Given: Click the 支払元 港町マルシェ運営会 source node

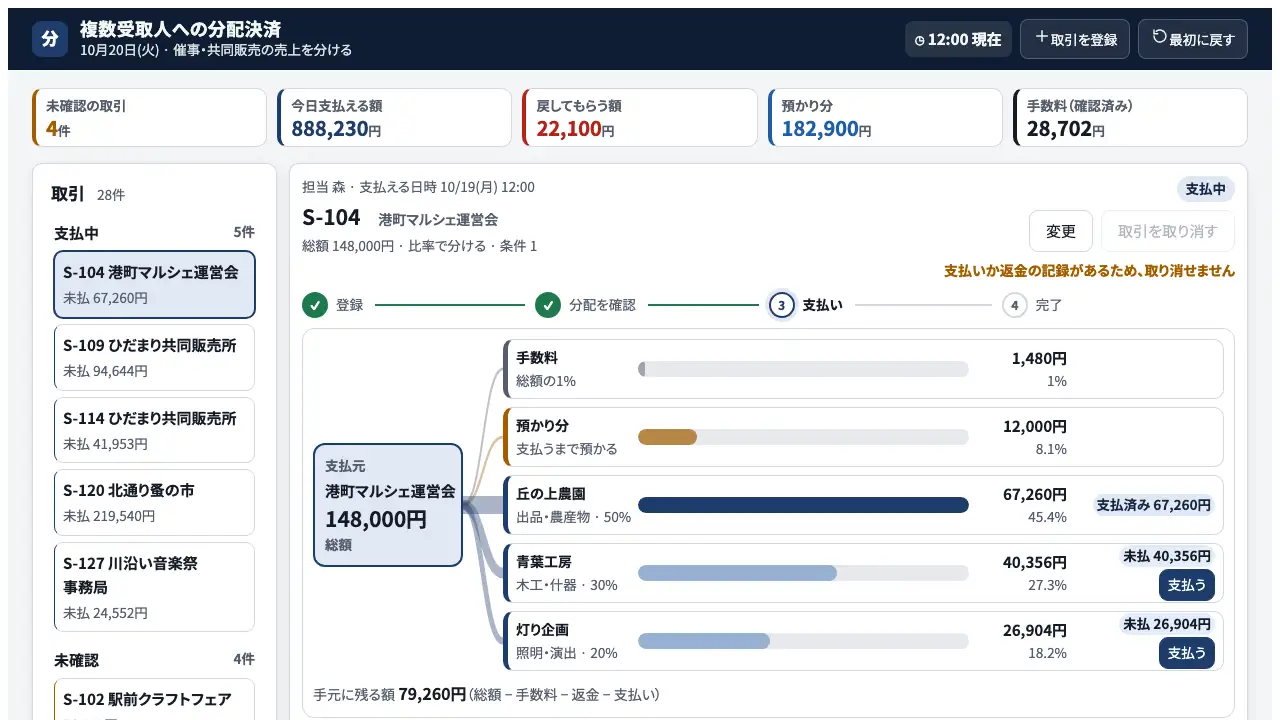Looking at the screenshot, I should pyautogui.click(x=388, y=505).
